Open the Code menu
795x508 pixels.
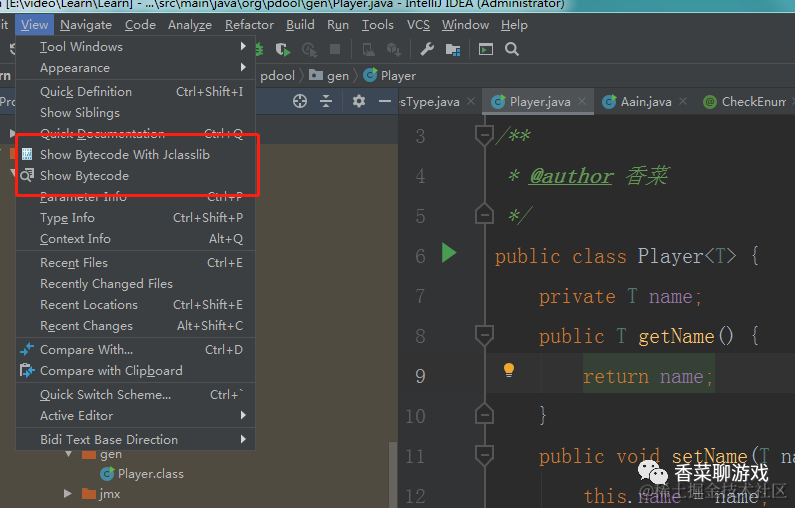point(140,25)
